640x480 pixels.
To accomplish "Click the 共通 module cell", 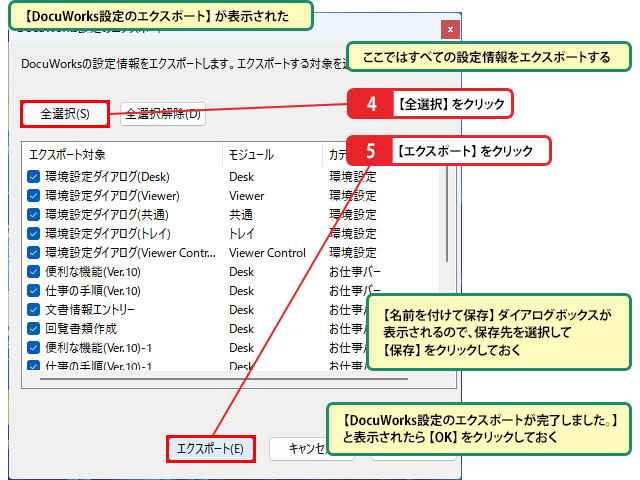I will pos(241,215).
